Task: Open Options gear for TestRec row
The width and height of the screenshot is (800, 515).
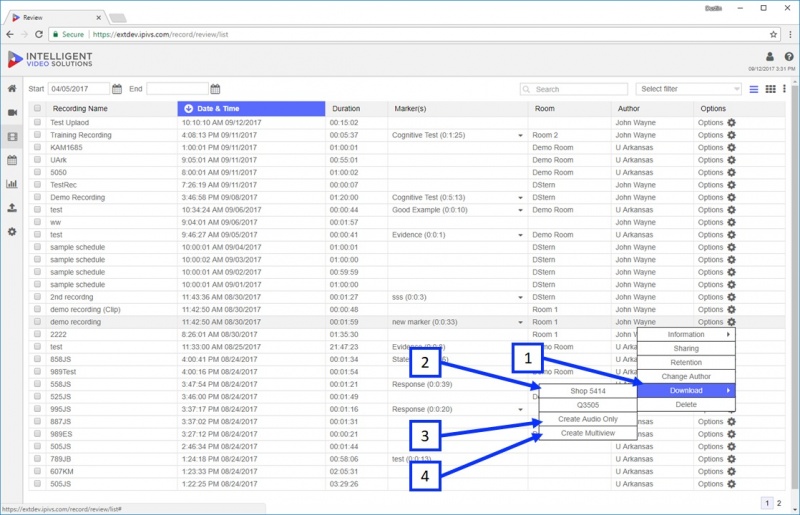Action: pyautogui.click(x=731, y=185)
